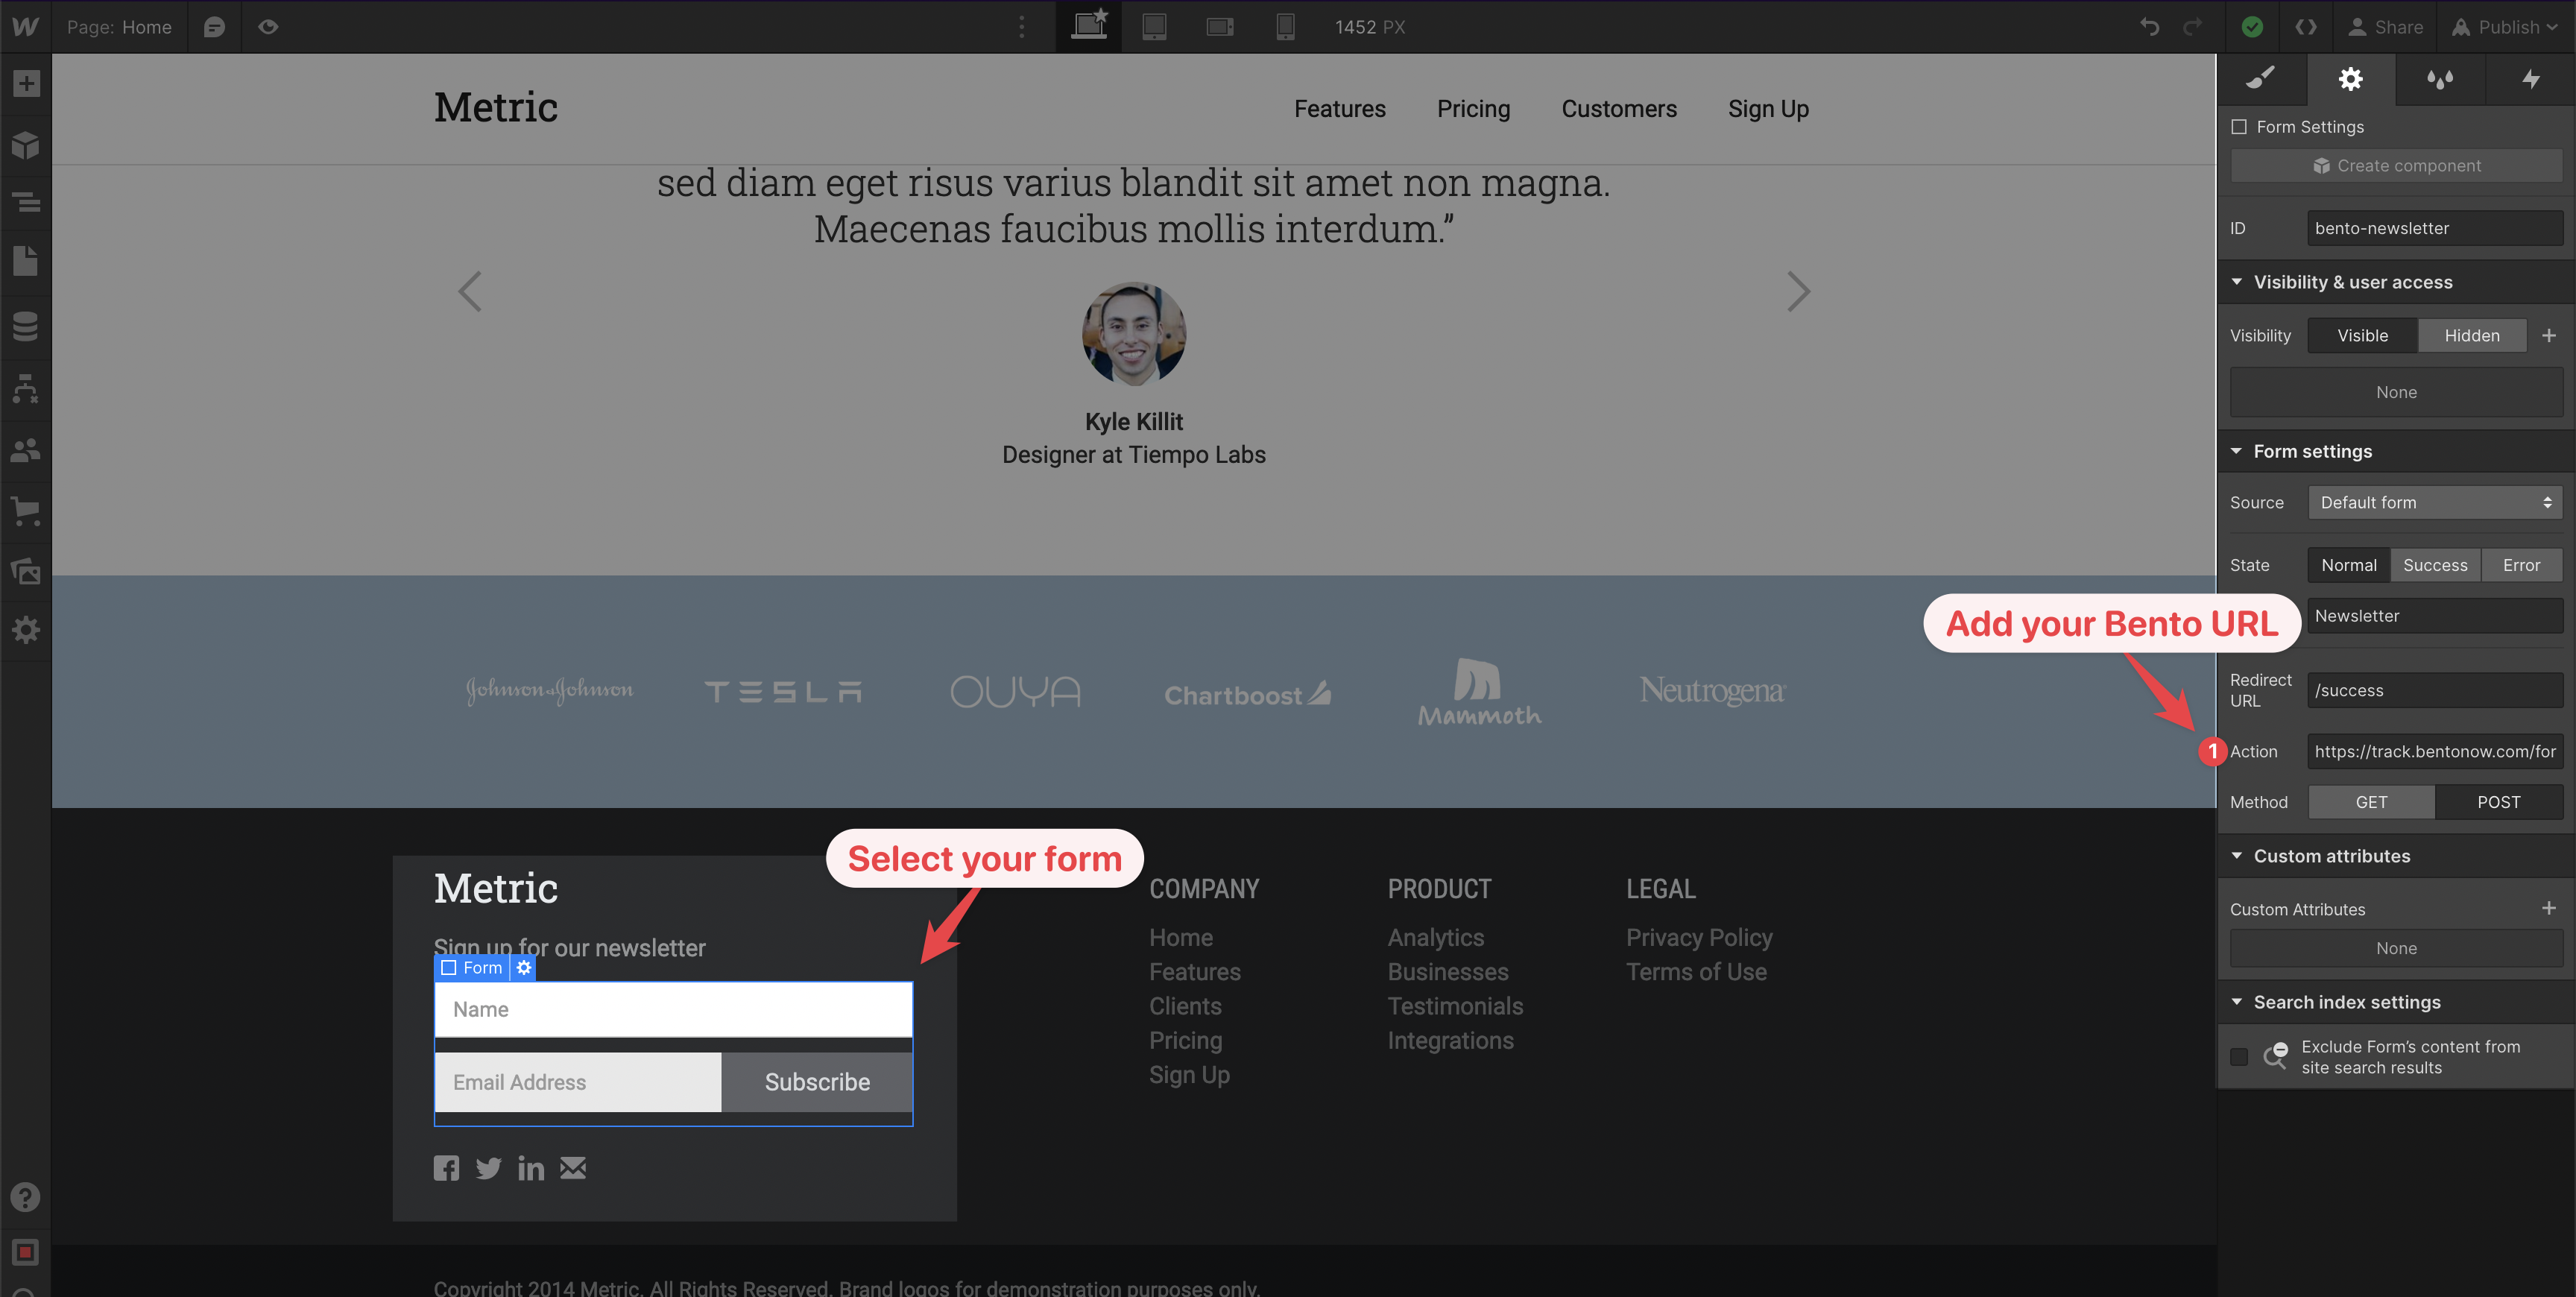
Task: Open the Add elements panel
Action: tap(26, 84)
